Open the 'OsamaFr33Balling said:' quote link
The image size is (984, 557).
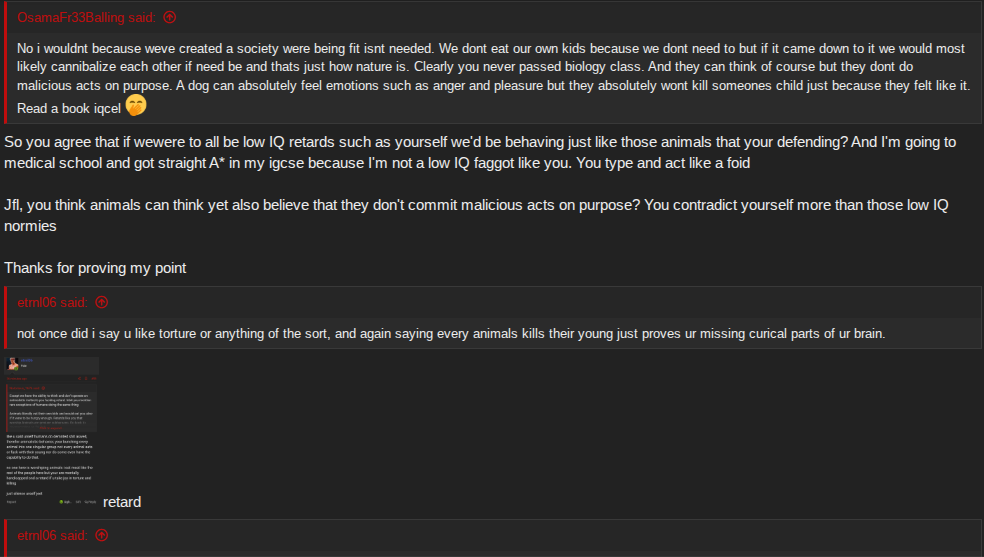pyautogui.click(x=87, y=18)
